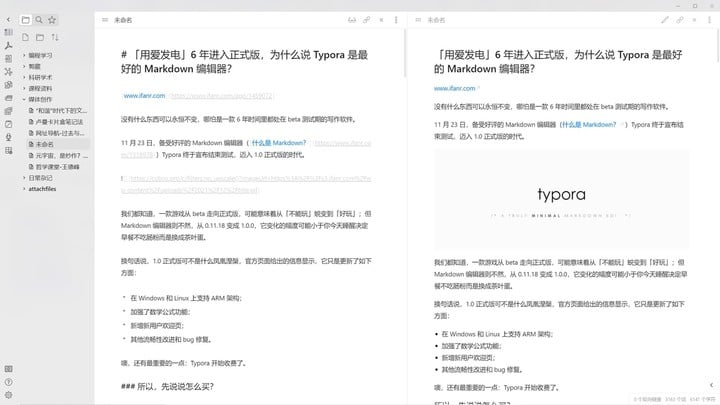720x405 pixels.
Task: Click 什么是 Markdown? link in preview pane
Action: pos(589,124)
